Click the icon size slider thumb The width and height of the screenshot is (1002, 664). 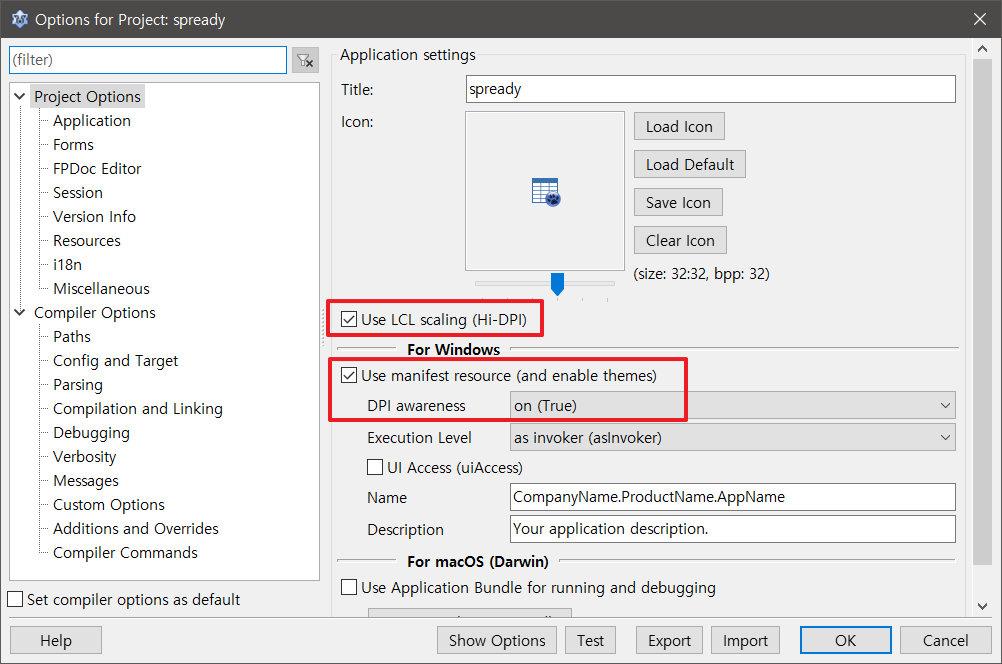(557, 284)
